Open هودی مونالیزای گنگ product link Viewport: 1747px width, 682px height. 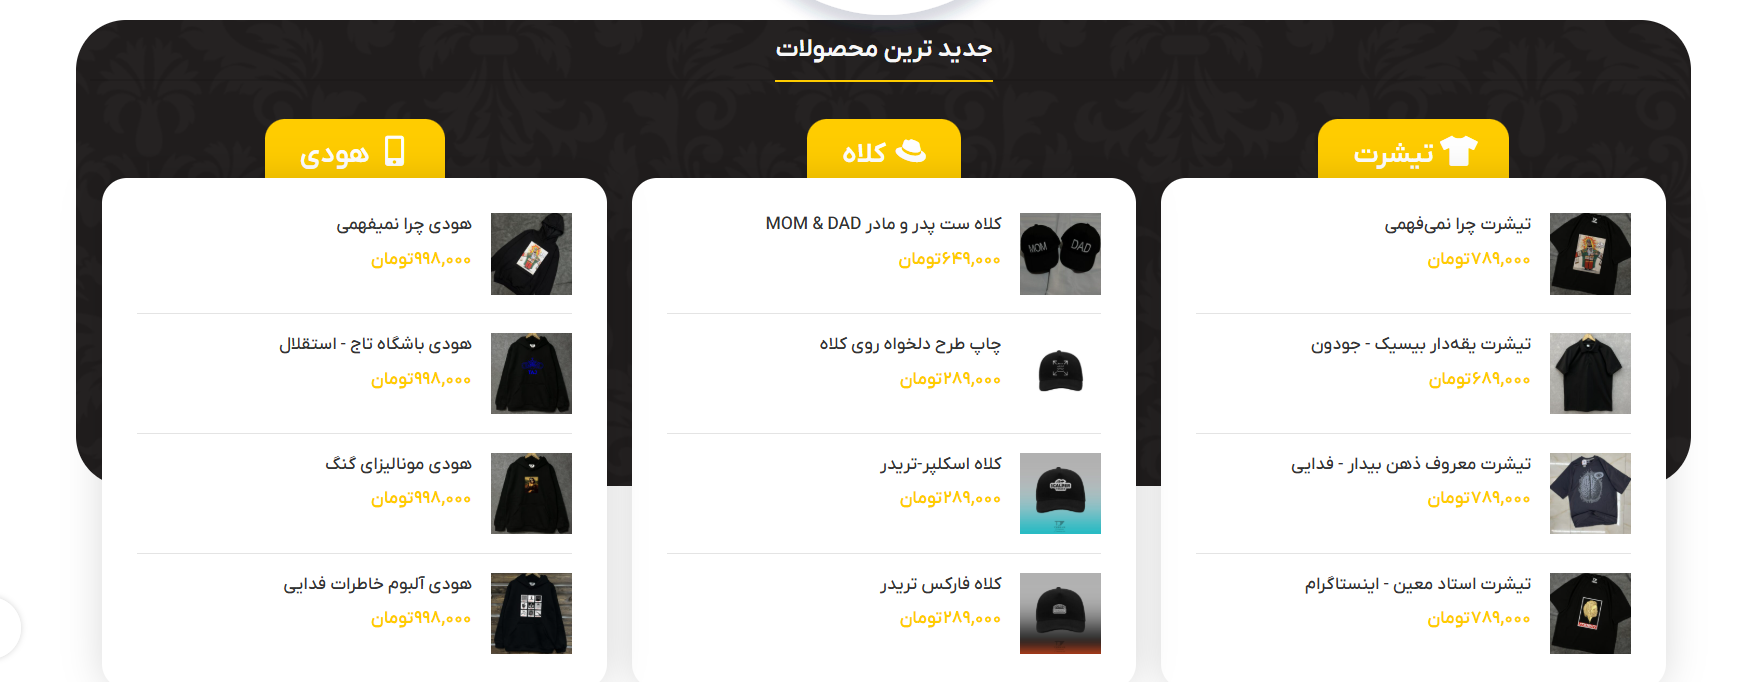click(x=398, y=464)
